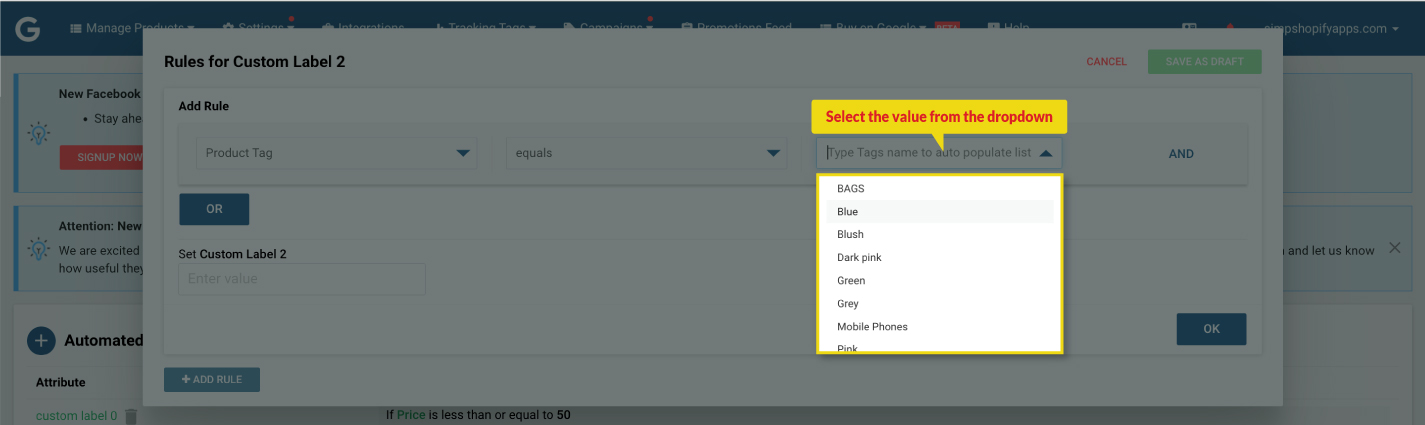Confirm the rule with OK button
Viewport: 1425px width, 425px height.
tap(1211, 329)
